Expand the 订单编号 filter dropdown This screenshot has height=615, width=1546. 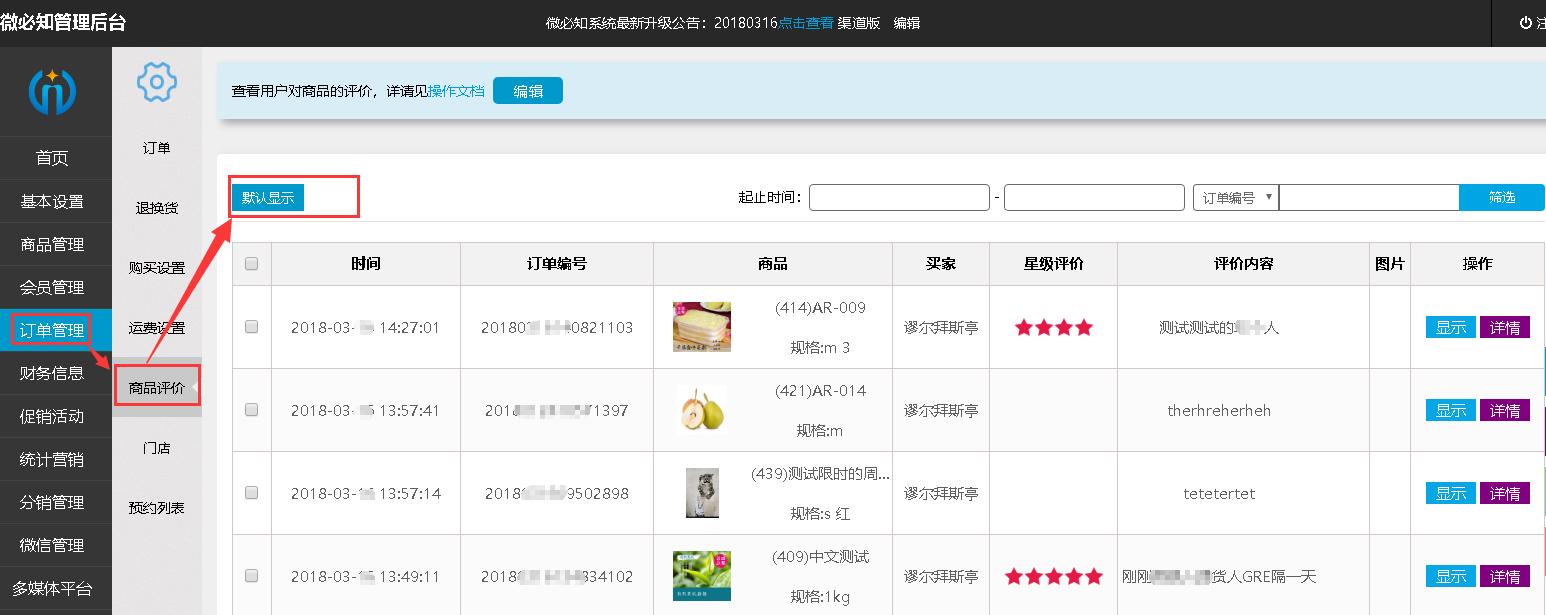(1236, 198)
